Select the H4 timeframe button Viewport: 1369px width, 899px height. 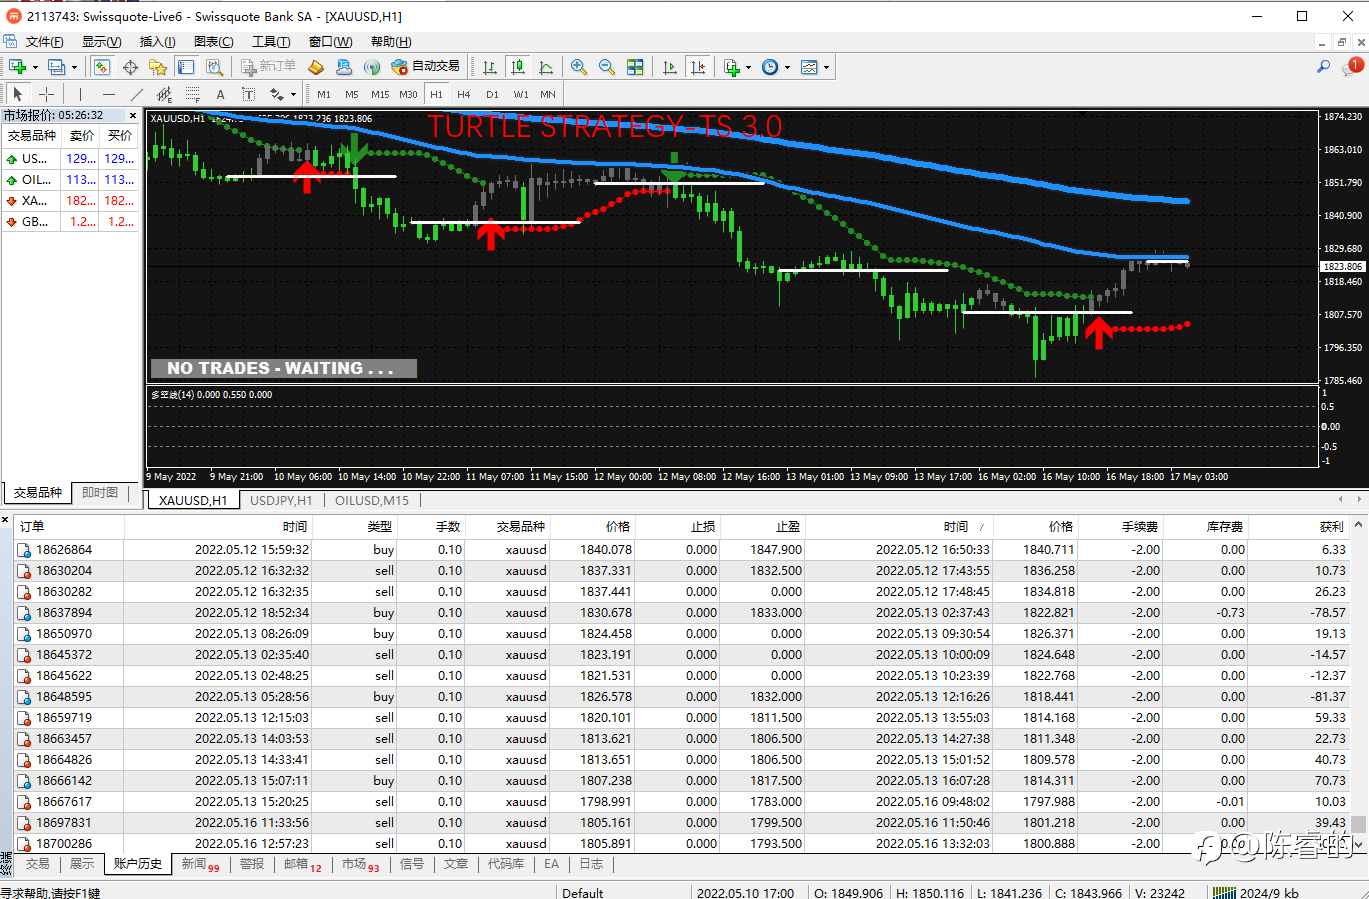pos(463,94)
